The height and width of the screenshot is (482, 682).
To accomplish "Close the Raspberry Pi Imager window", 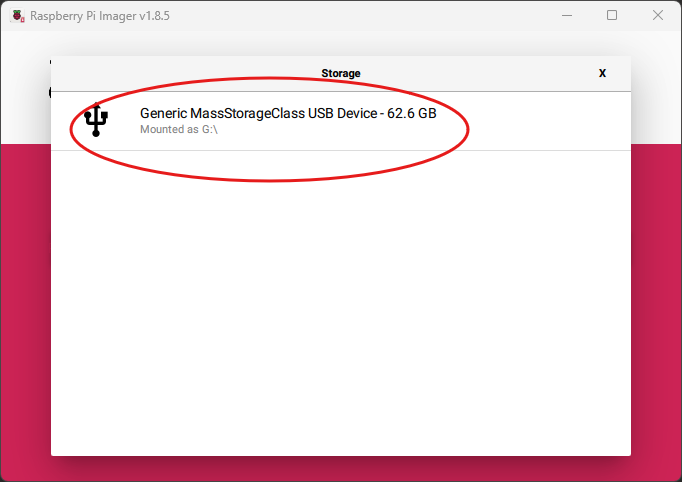I will point(657,15).
